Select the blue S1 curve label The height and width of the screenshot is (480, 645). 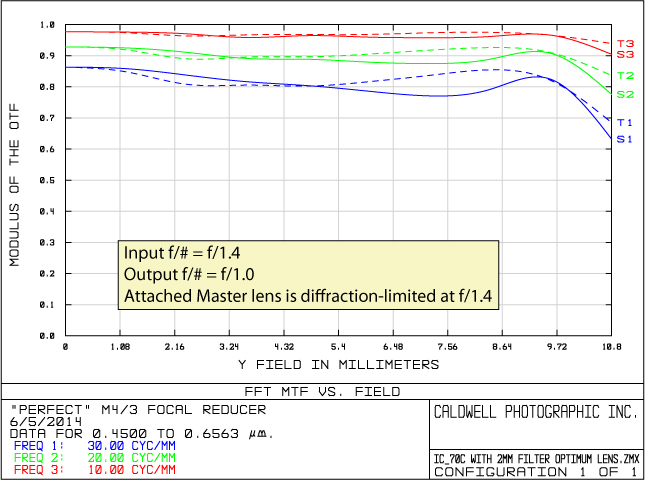[x=625, y=139]
